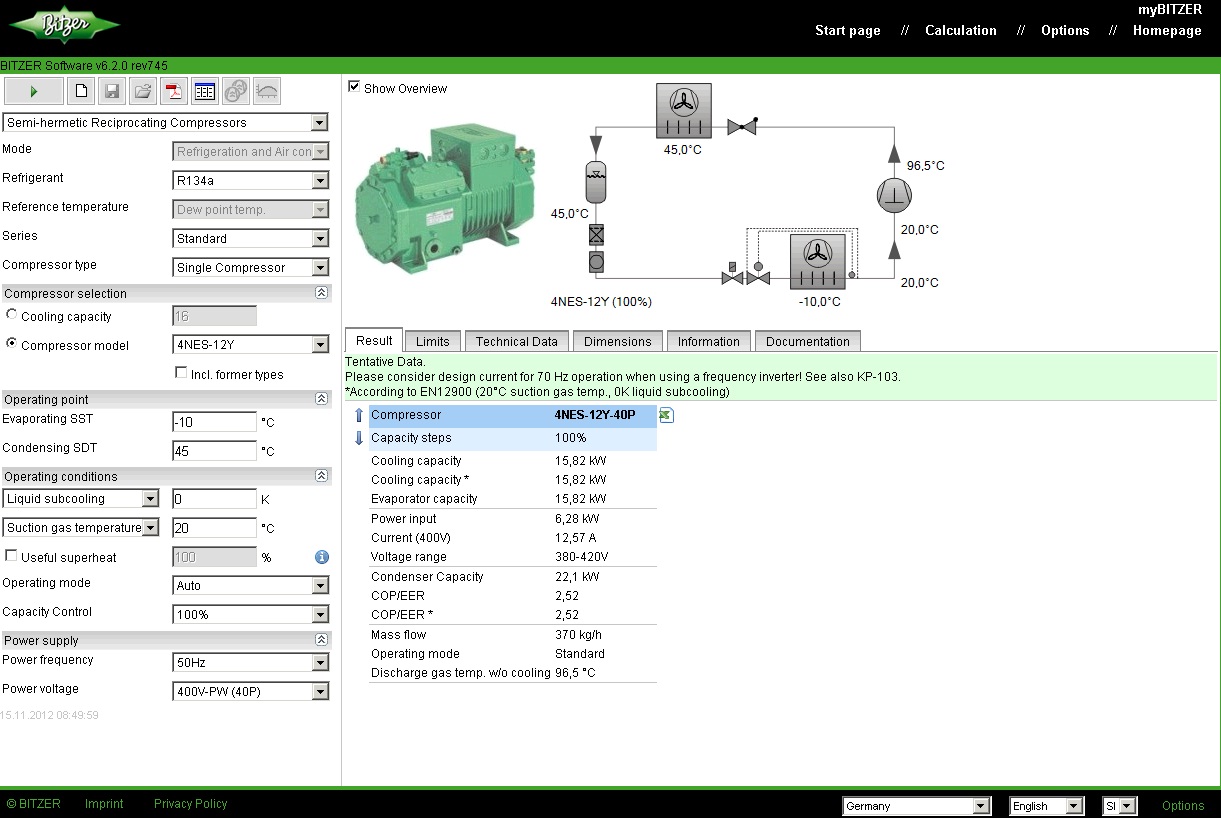
Task: Open the Power frequency 50Hz dropdown
Action: pyautogui.click(x=250, y=663)
